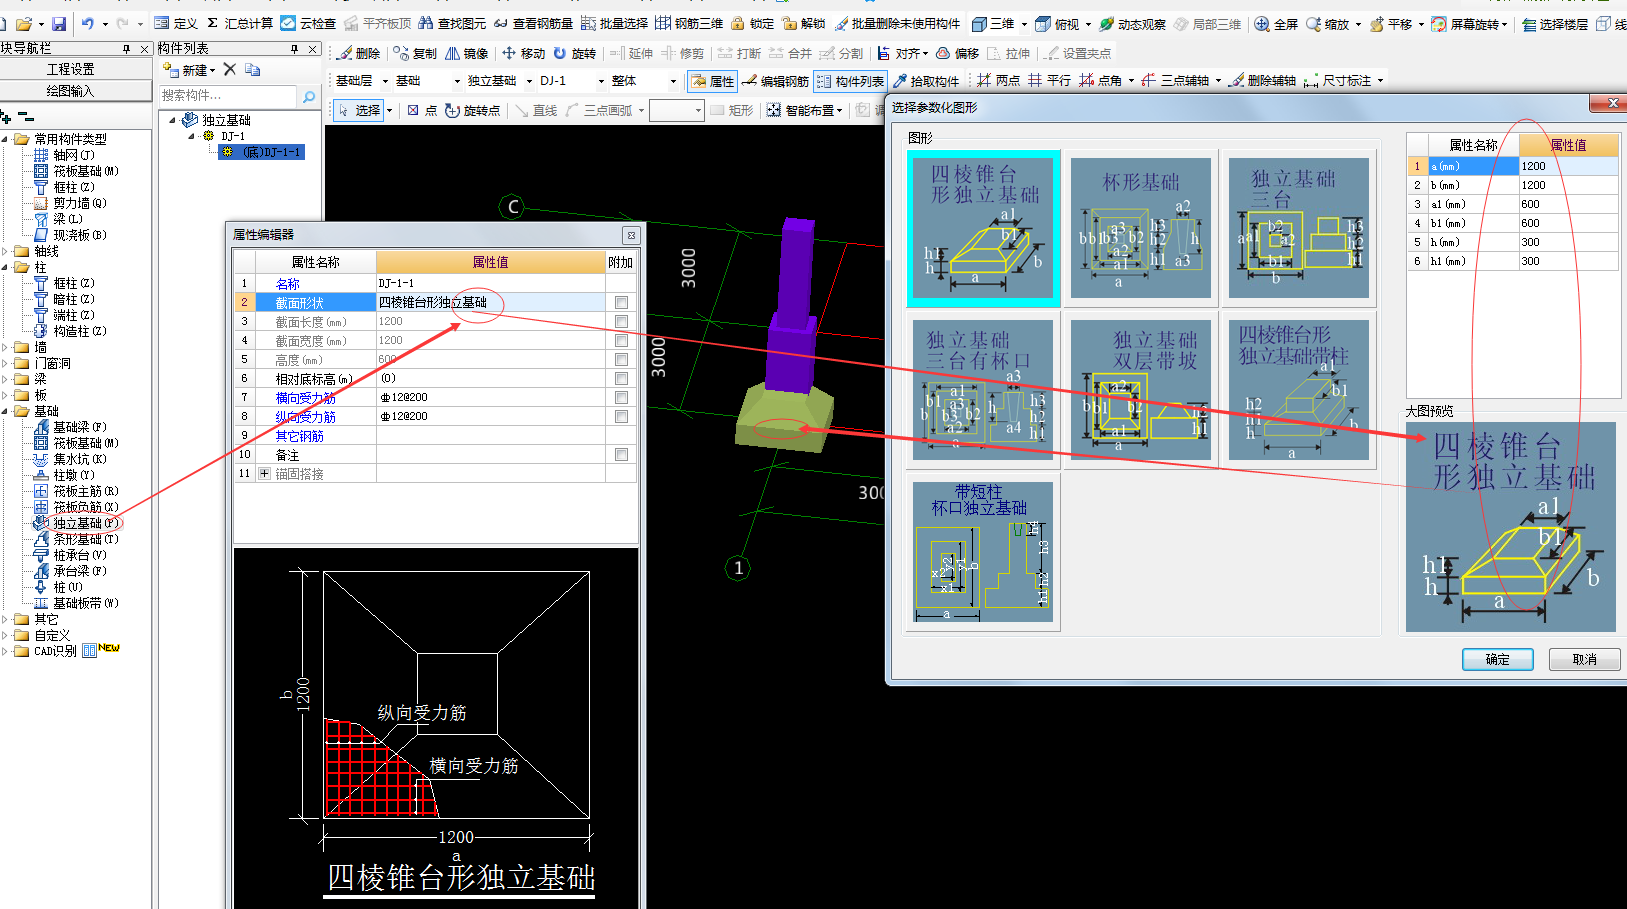Viewport: 1627px width, 909px height.
Task: Click 删除辅轴 delete auxiliary axis
Action: point(1262,81)
